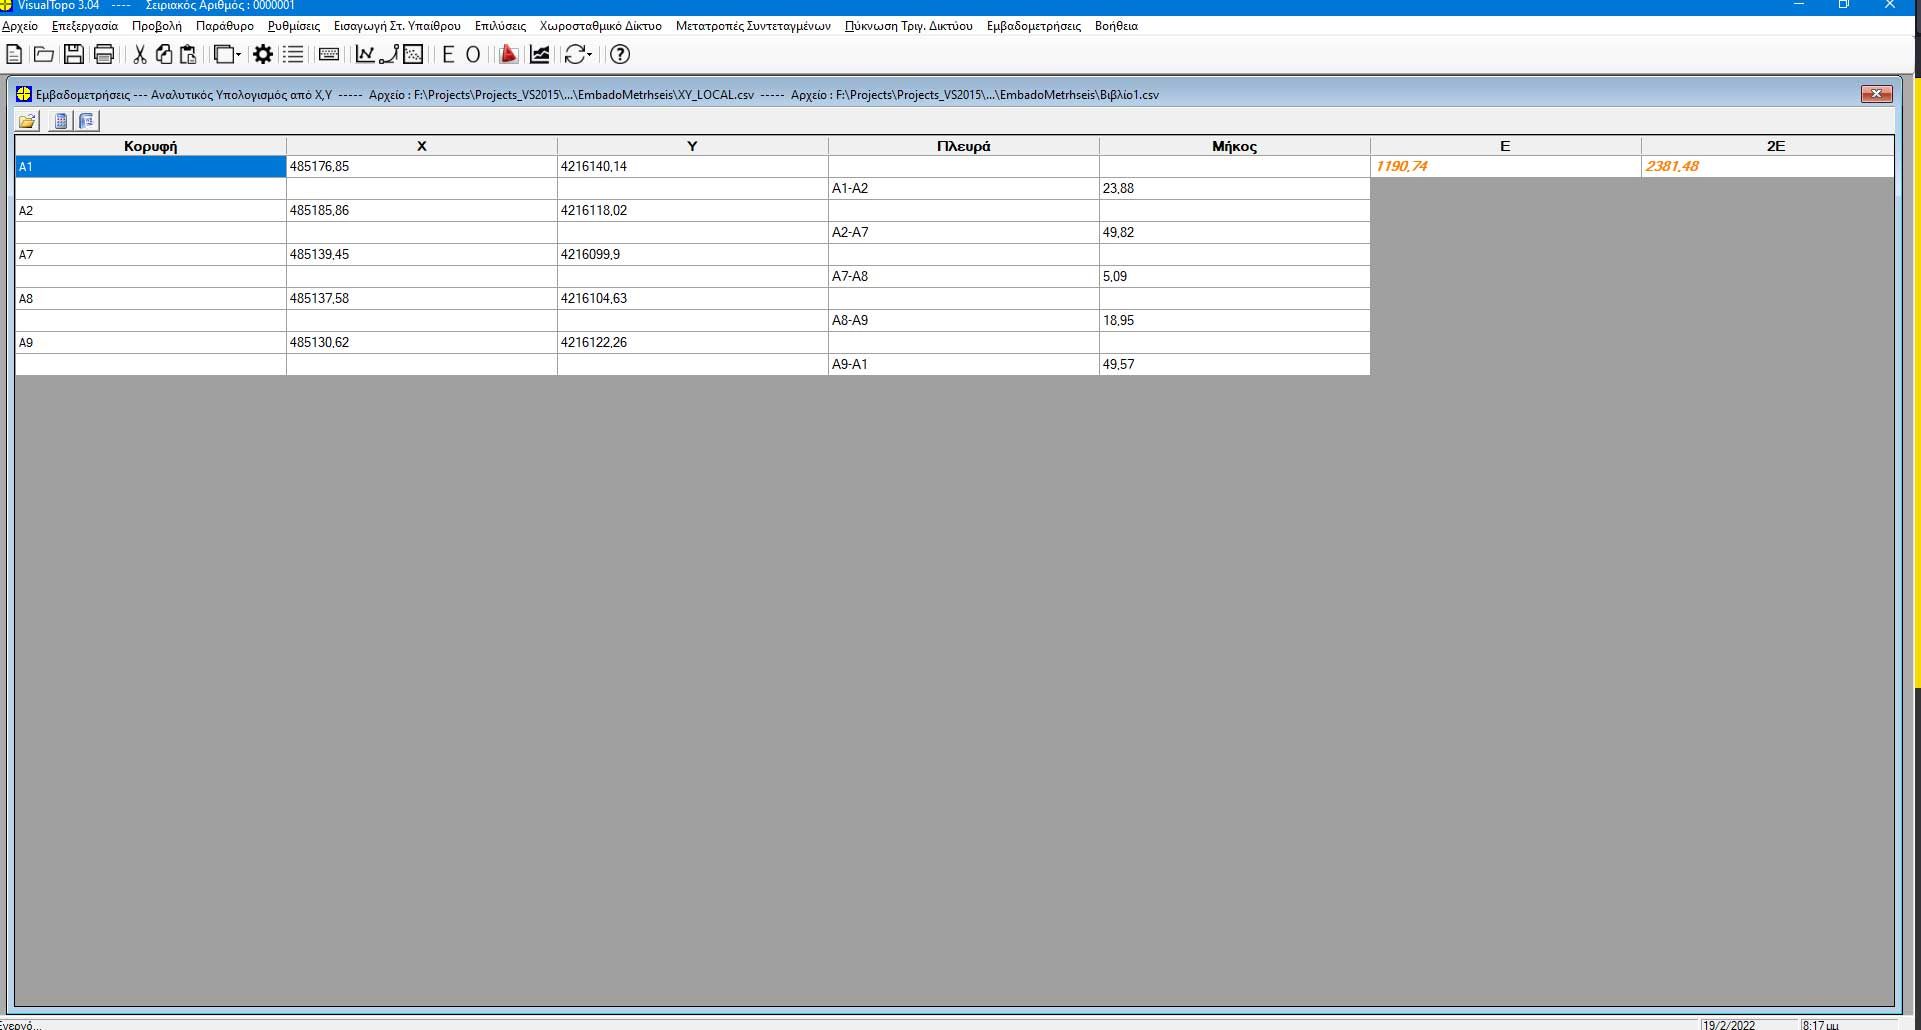This screenshot has width=1921, height=1030.
Task: Open the Εμβαδομετρήσεις menu
Action: (x=1033, y=26)
